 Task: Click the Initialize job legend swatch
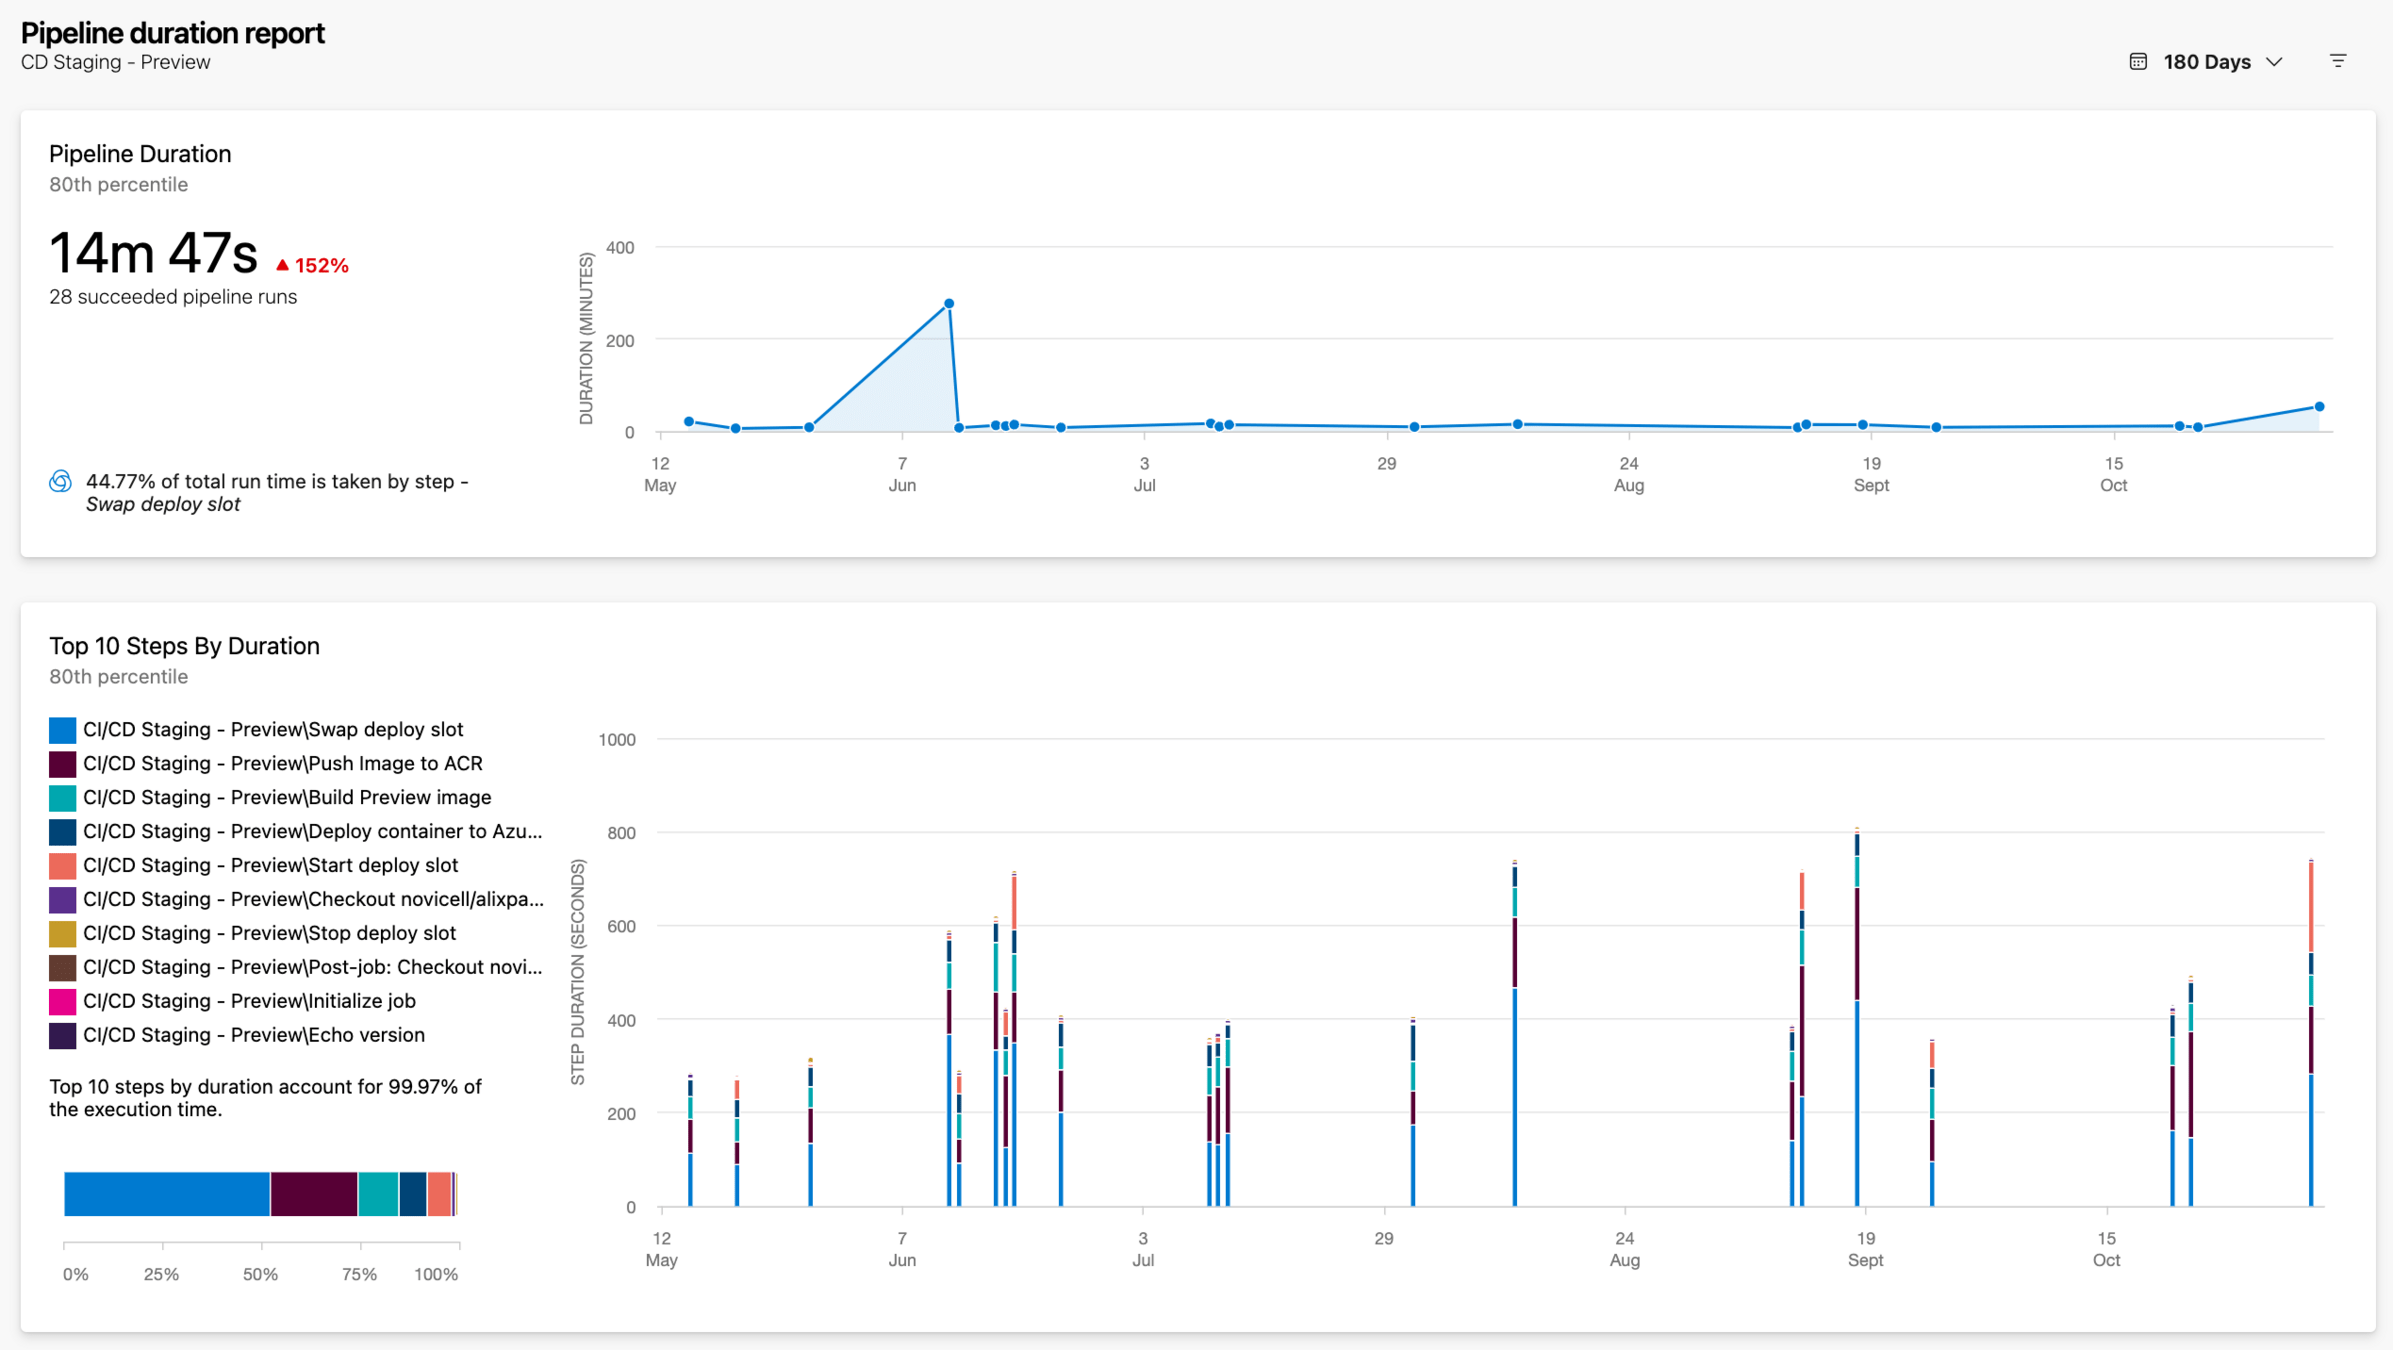point(62,1001)
